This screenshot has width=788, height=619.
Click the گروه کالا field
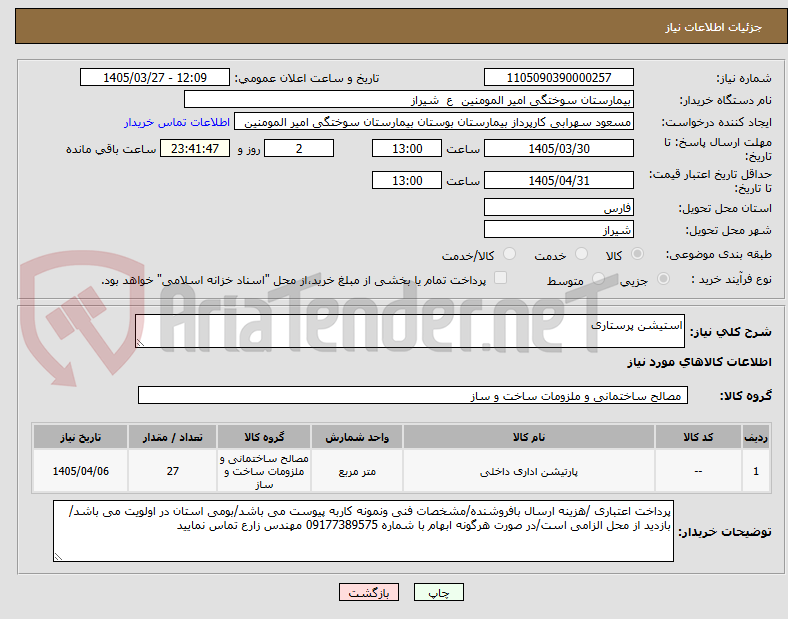click(413, 395)
